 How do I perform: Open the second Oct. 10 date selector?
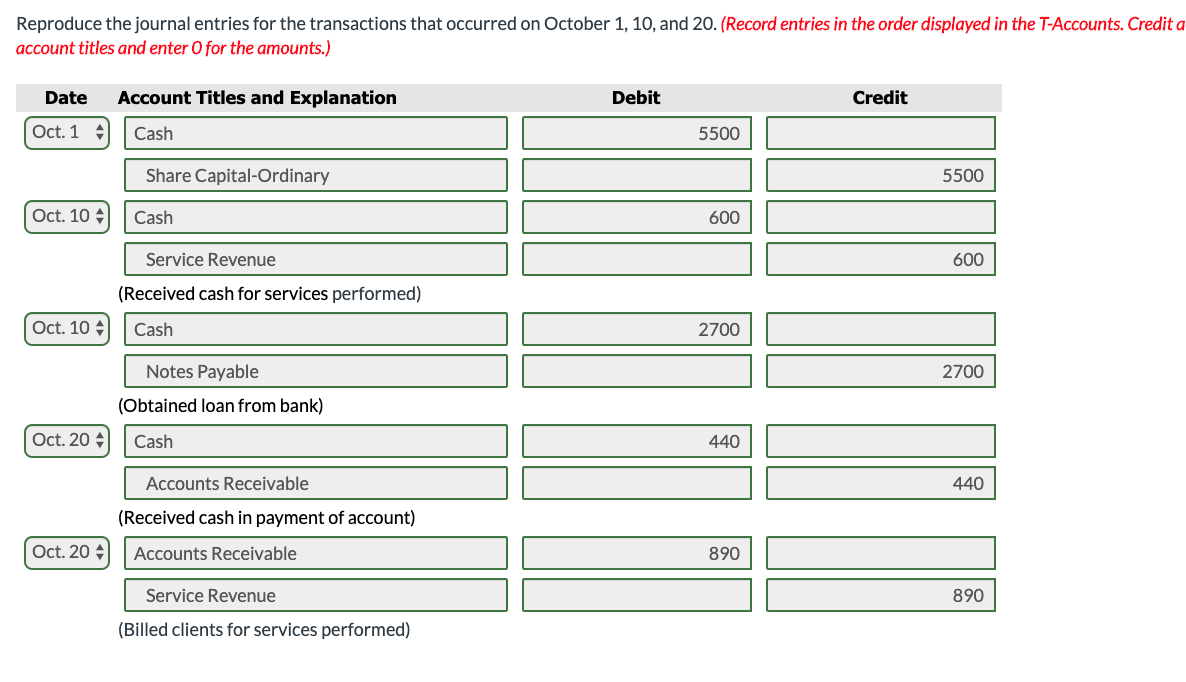coord(66,328)
